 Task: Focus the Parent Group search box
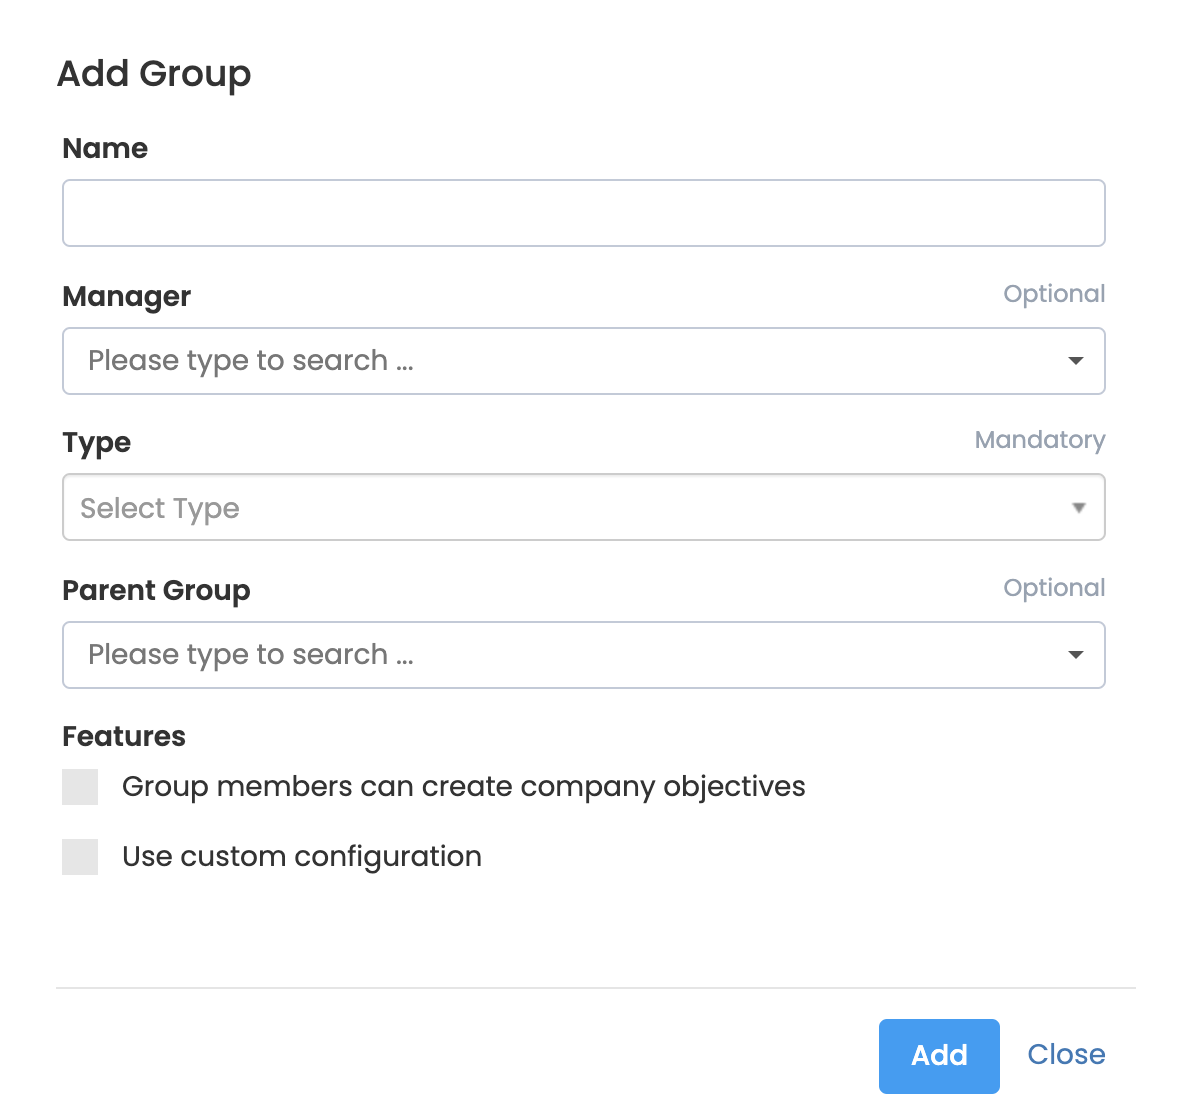pos(560,655)
